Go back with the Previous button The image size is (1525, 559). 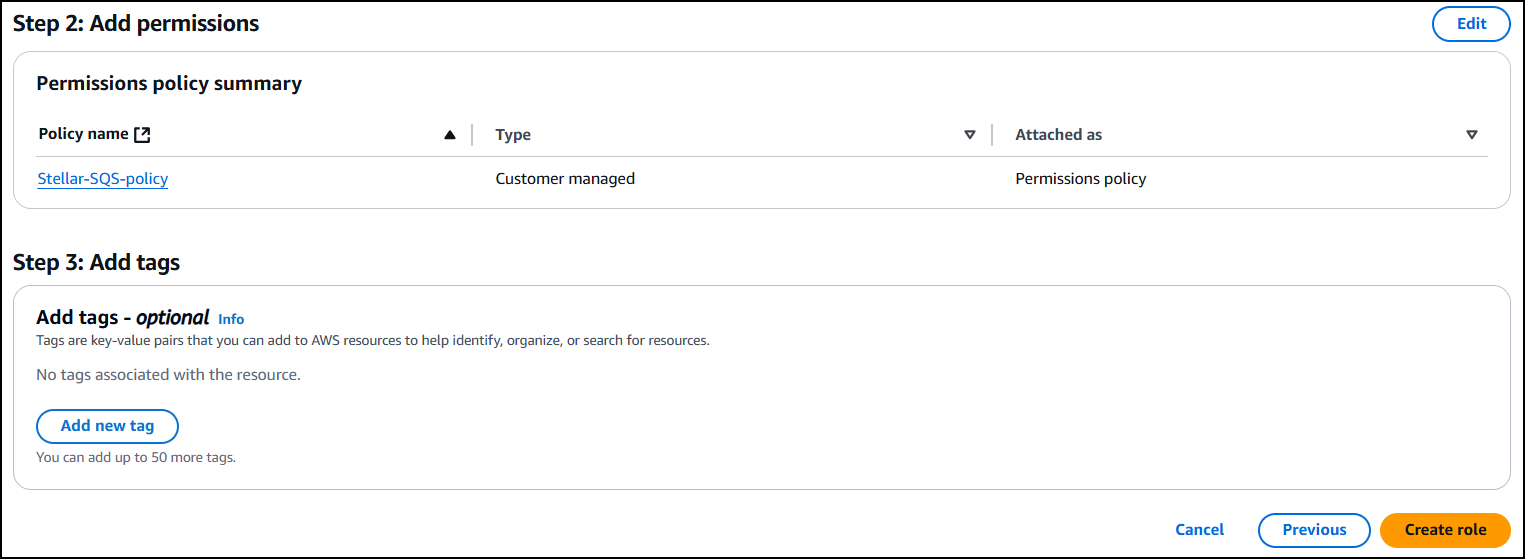1314,530
